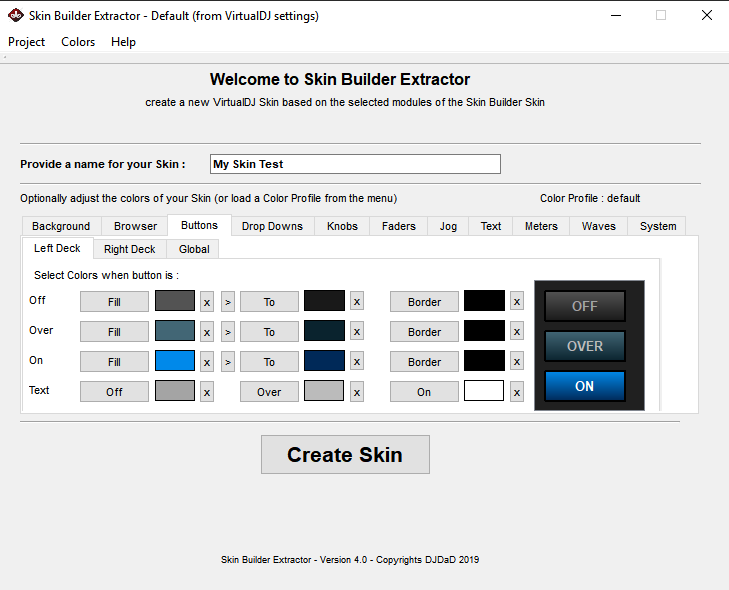Pick the bright blue On fill swatch
Viewport: 729px width, 590px height.
click(x=175, y=361)
